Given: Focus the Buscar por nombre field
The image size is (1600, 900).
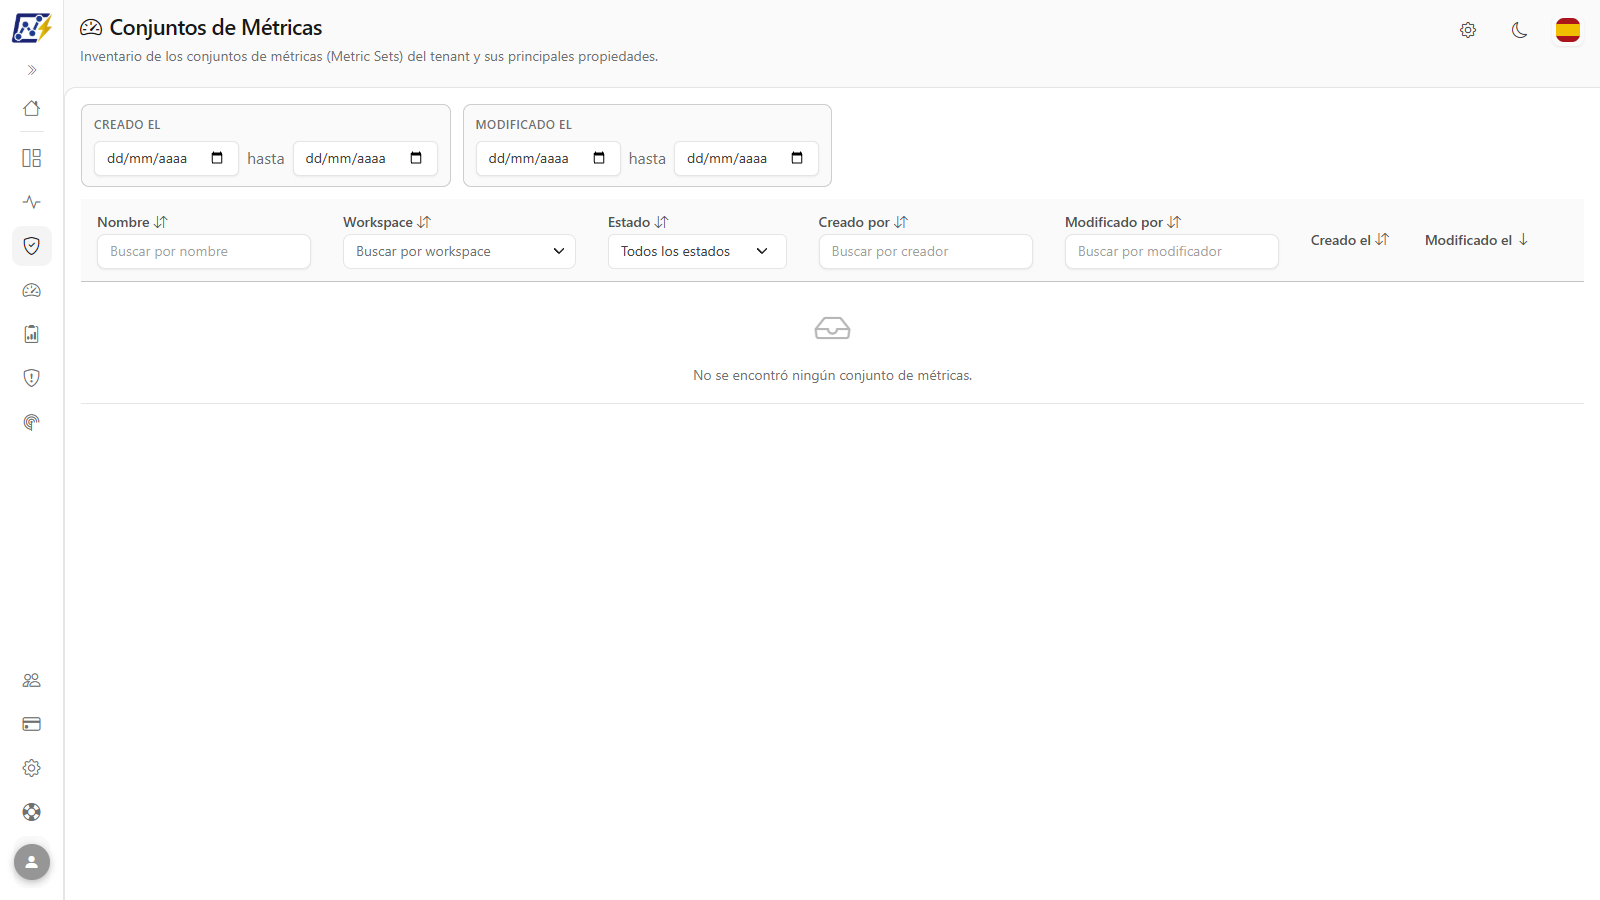Looking at the screenshot, I should tap(204, 251).
